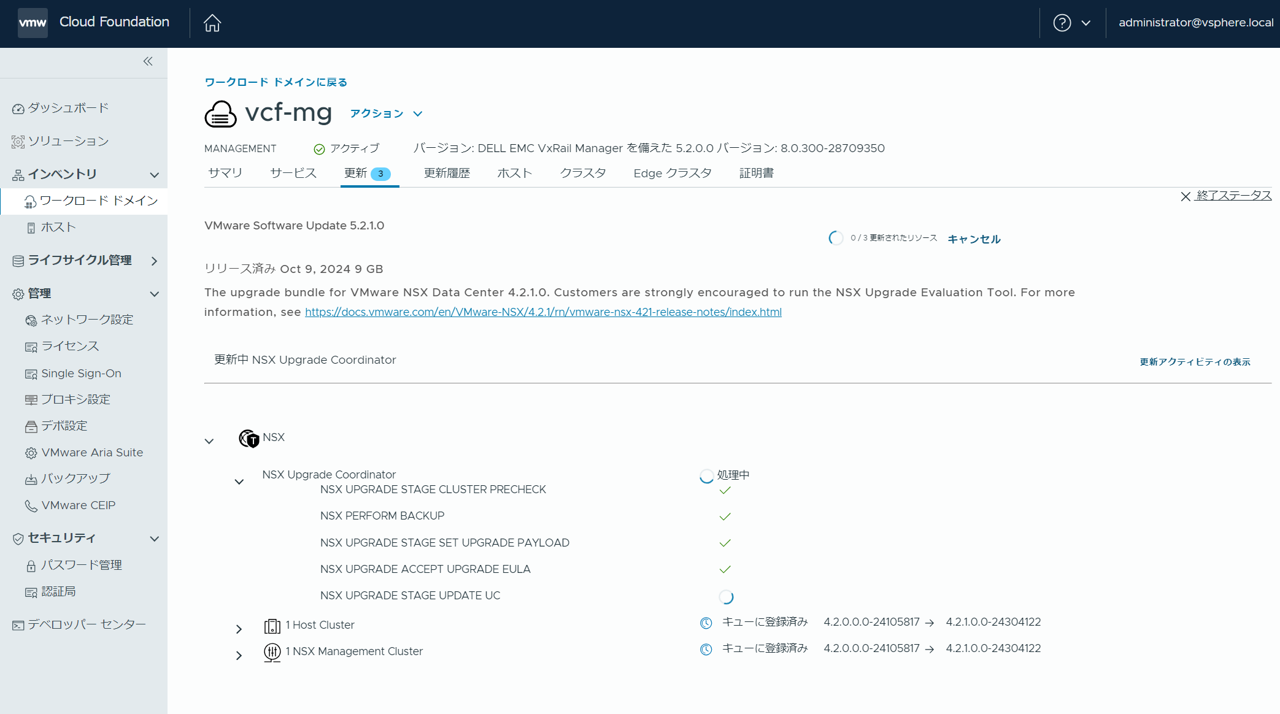Click the VMware Aria Suite icon

click(31, 453)
